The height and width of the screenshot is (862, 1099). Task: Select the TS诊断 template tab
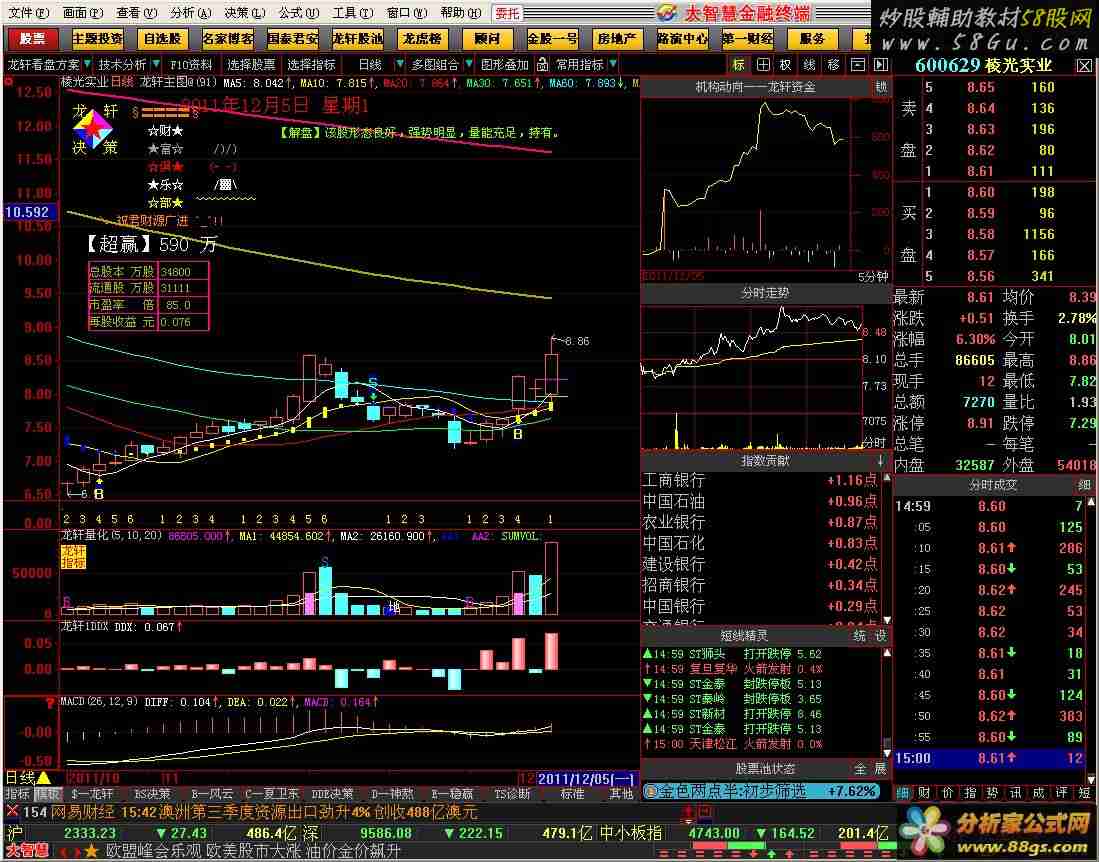click(512, 794)
